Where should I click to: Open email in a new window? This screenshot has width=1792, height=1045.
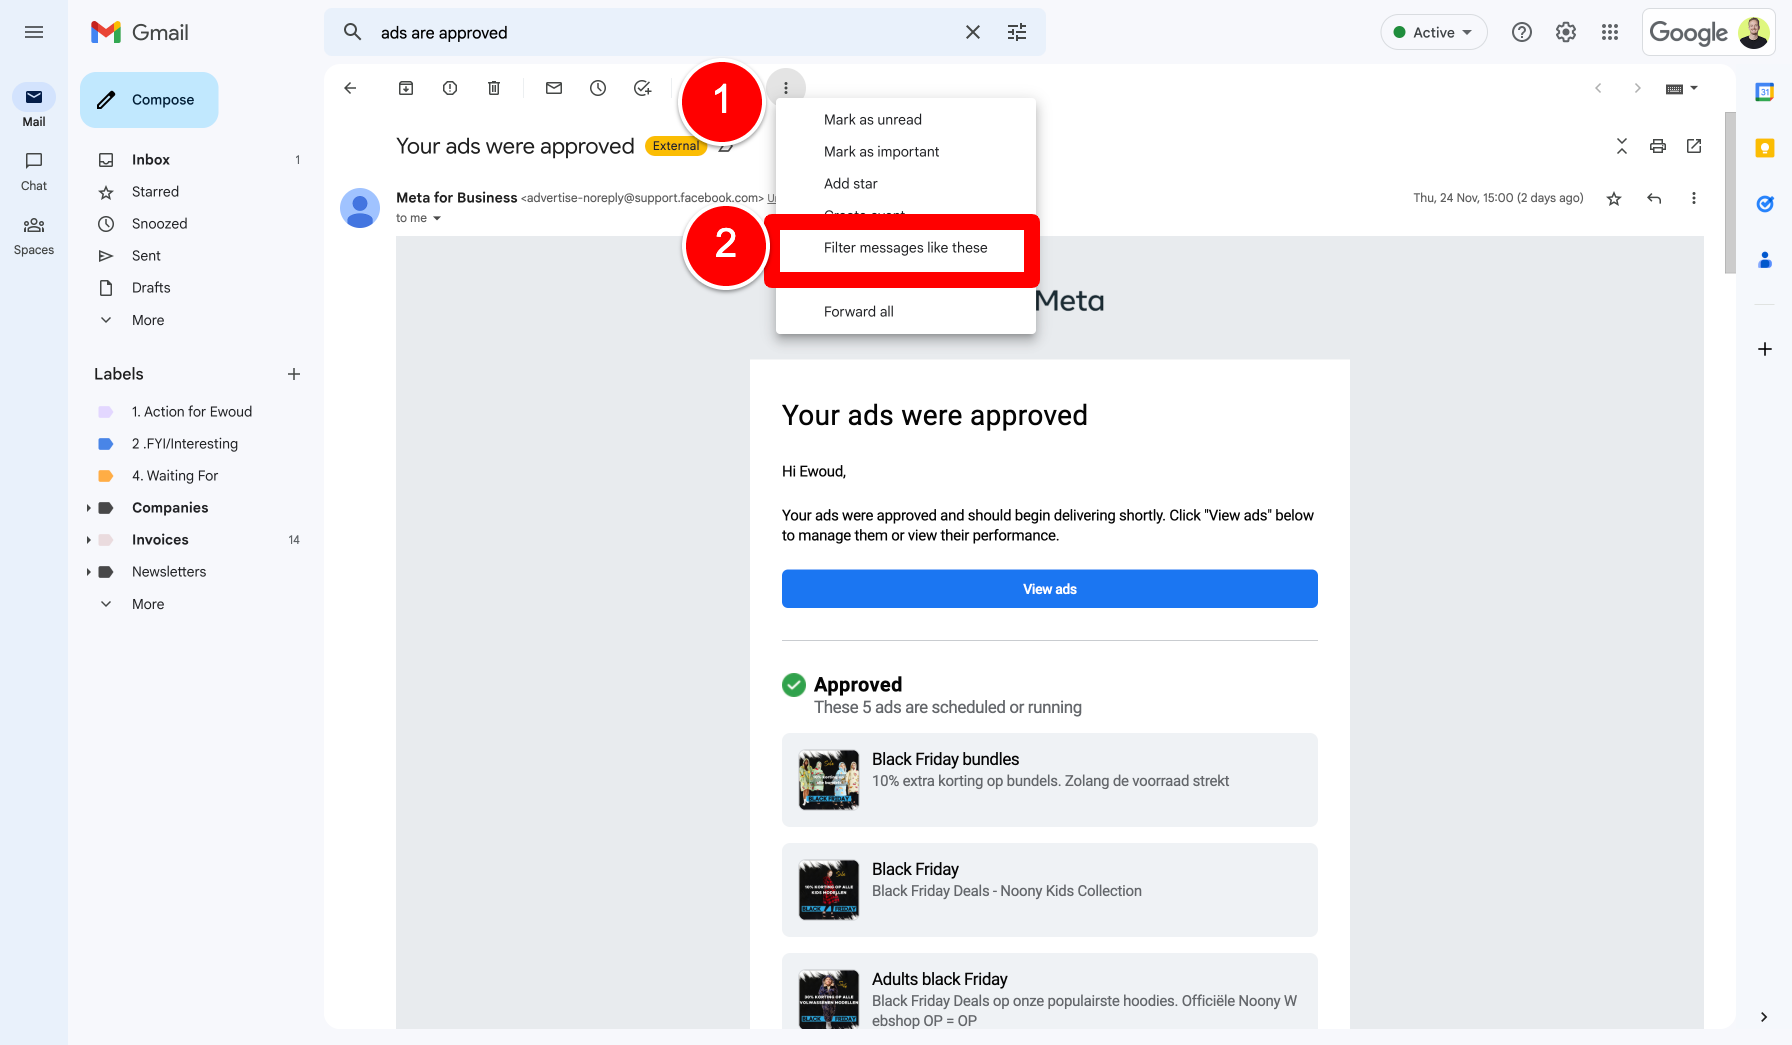pyautogui.click(x=1694, y=146)
